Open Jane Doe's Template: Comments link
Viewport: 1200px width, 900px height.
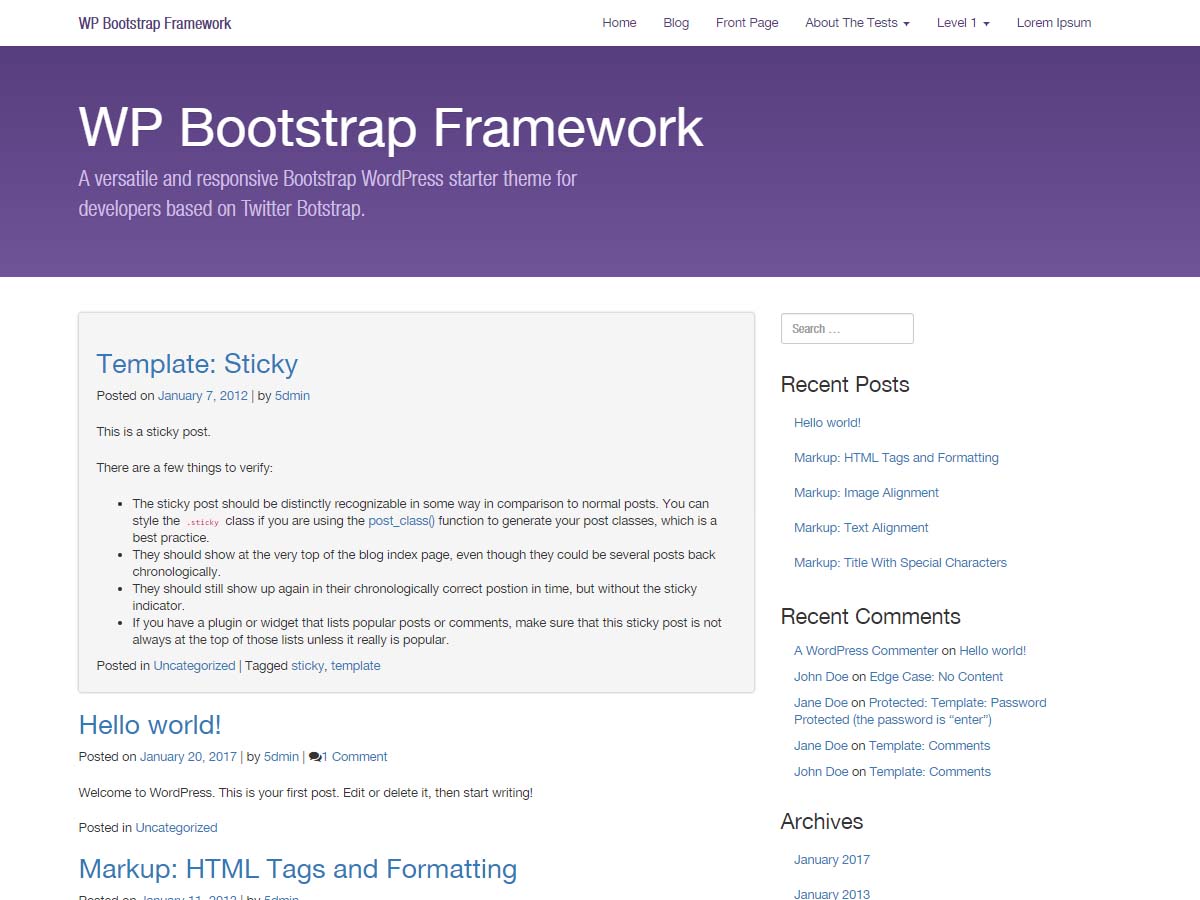[x=929, y=746]
